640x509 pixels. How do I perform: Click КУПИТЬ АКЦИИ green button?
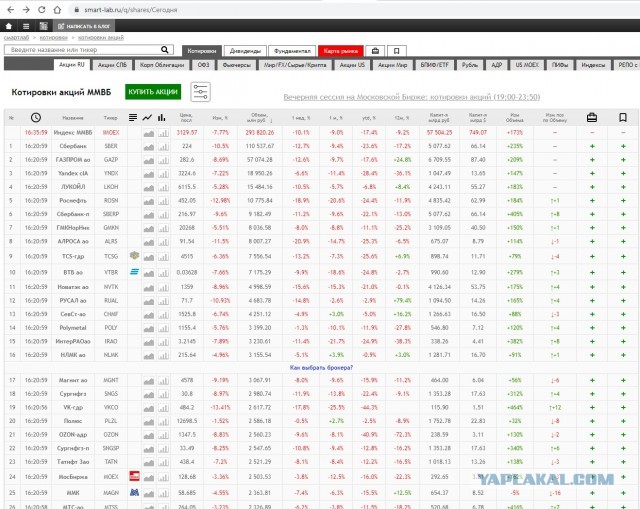point(153,92)
